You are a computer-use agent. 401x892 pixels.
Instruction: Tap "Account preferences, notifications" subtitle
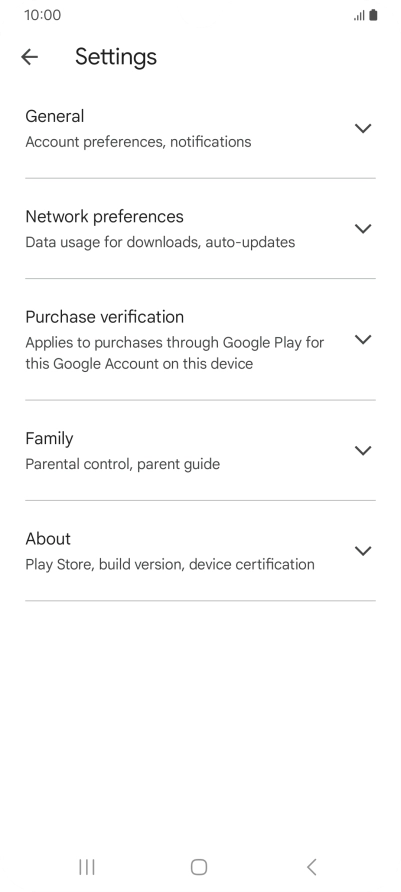tap(138, 142)
